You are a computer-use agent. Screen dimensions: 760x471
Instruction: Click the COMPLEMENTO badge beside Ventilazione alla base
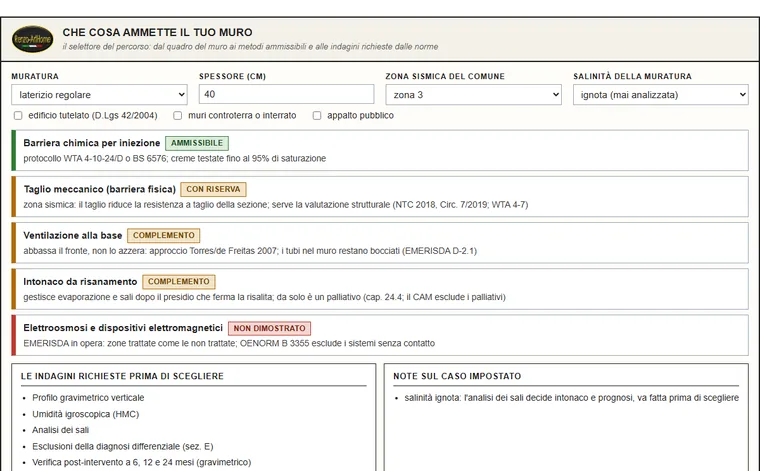point(164,235)
